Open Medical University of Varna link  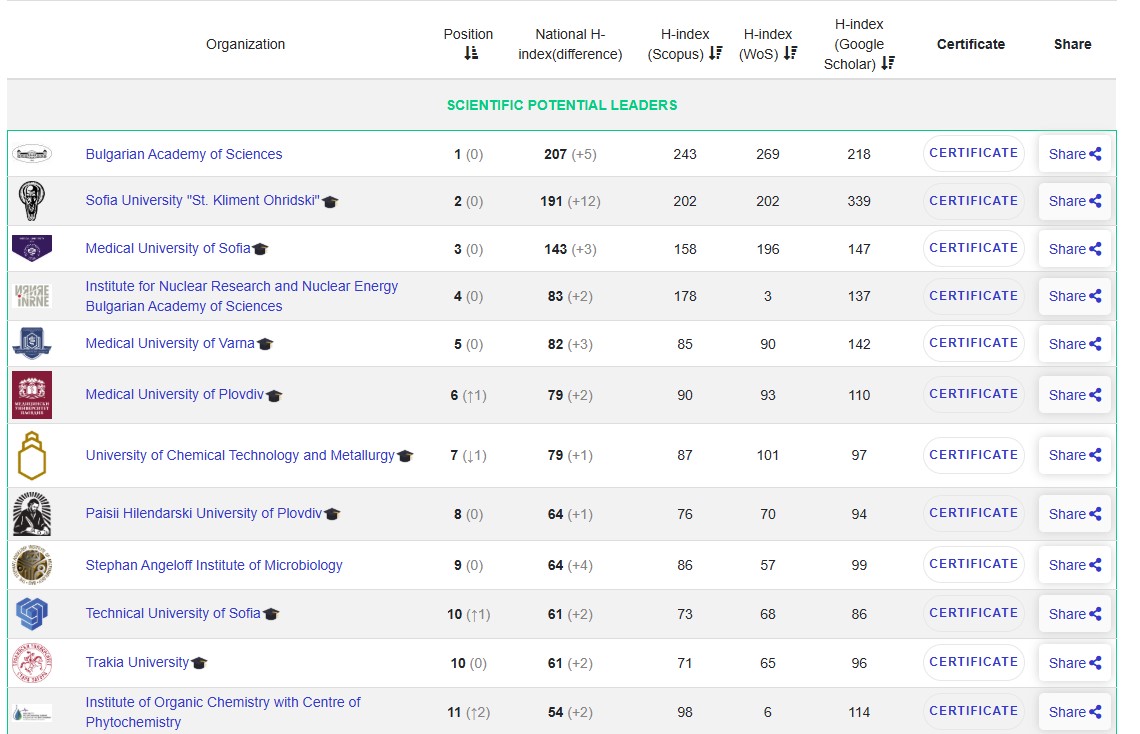(x=170, y=343)
